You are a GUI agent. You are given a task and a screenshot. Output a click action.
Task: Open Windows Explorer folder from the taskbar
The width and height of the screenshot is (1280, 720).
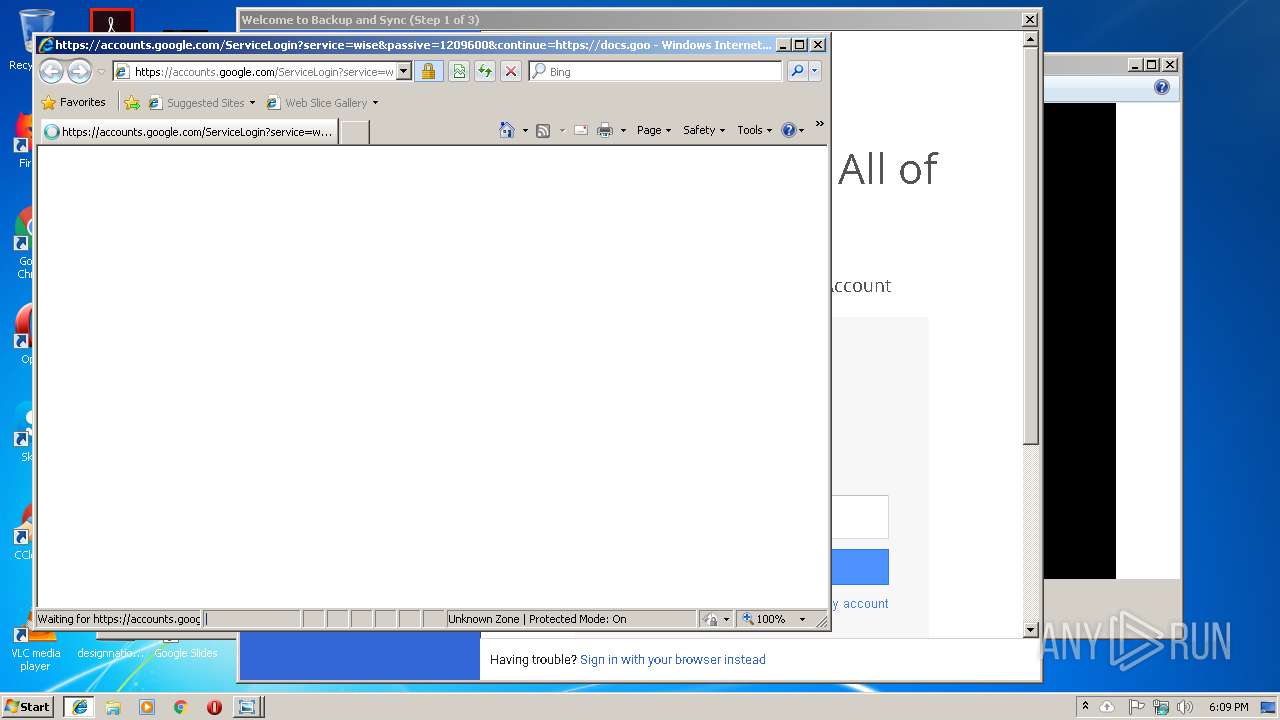point(113,706)
